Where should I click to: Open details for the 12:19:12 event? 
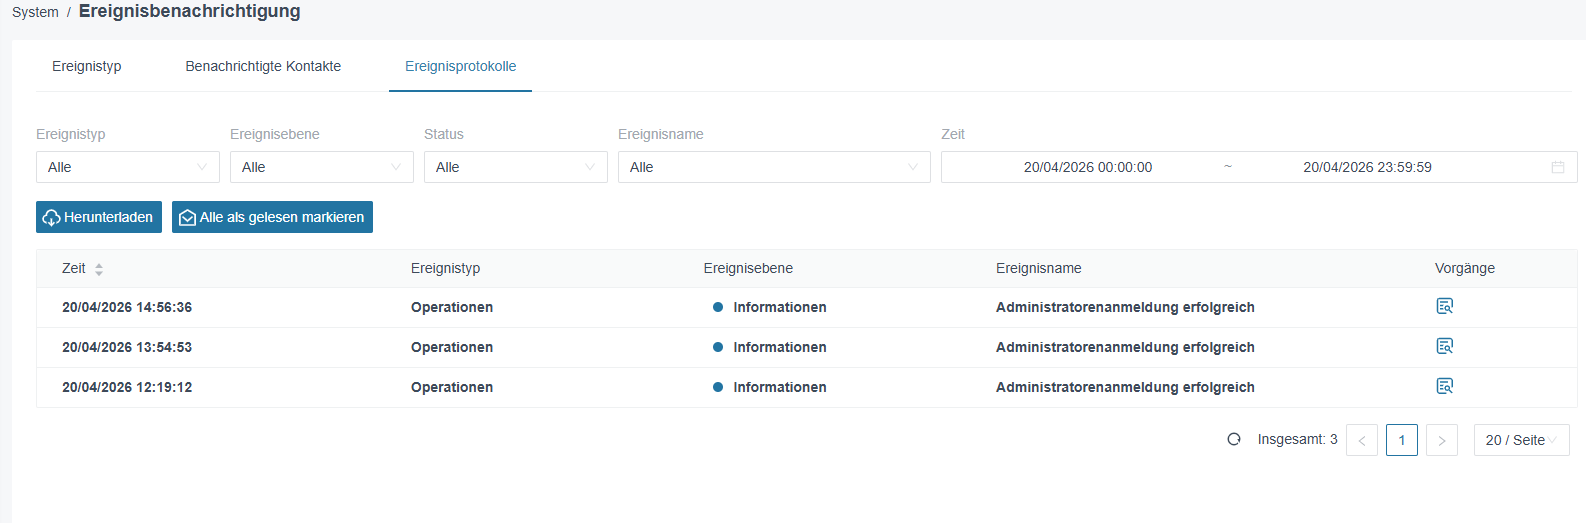pyautogui.click(x=1444, y=386)
